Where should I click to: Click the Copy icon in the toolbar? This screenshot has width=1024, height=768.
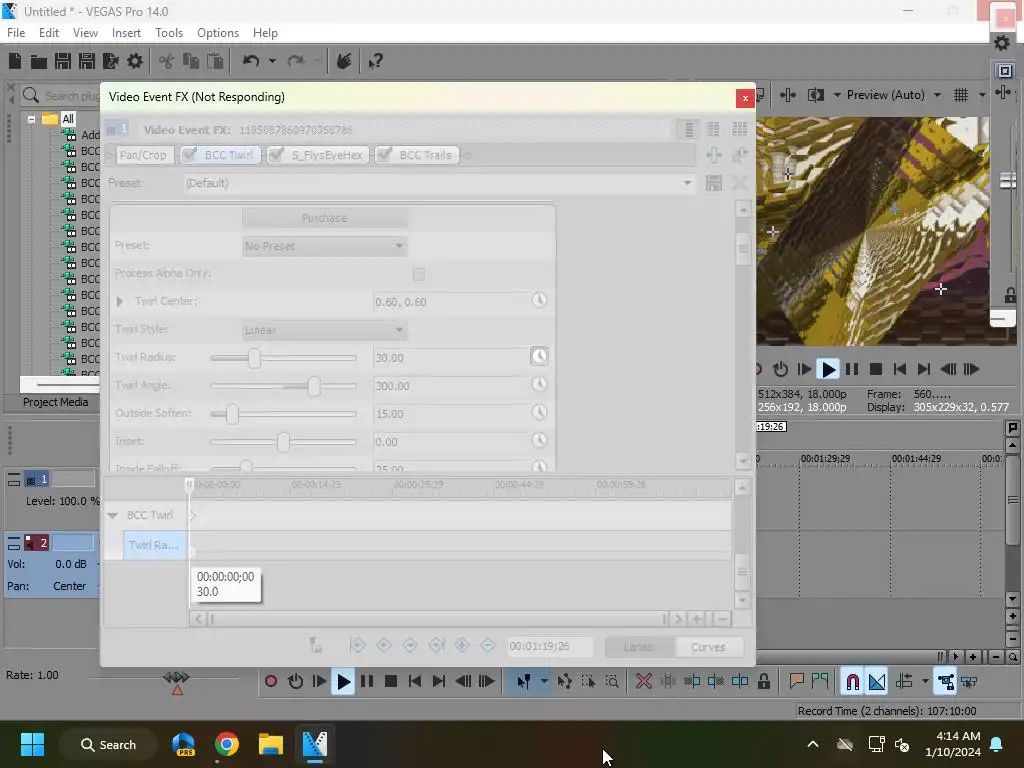click(x=191, y=61)
